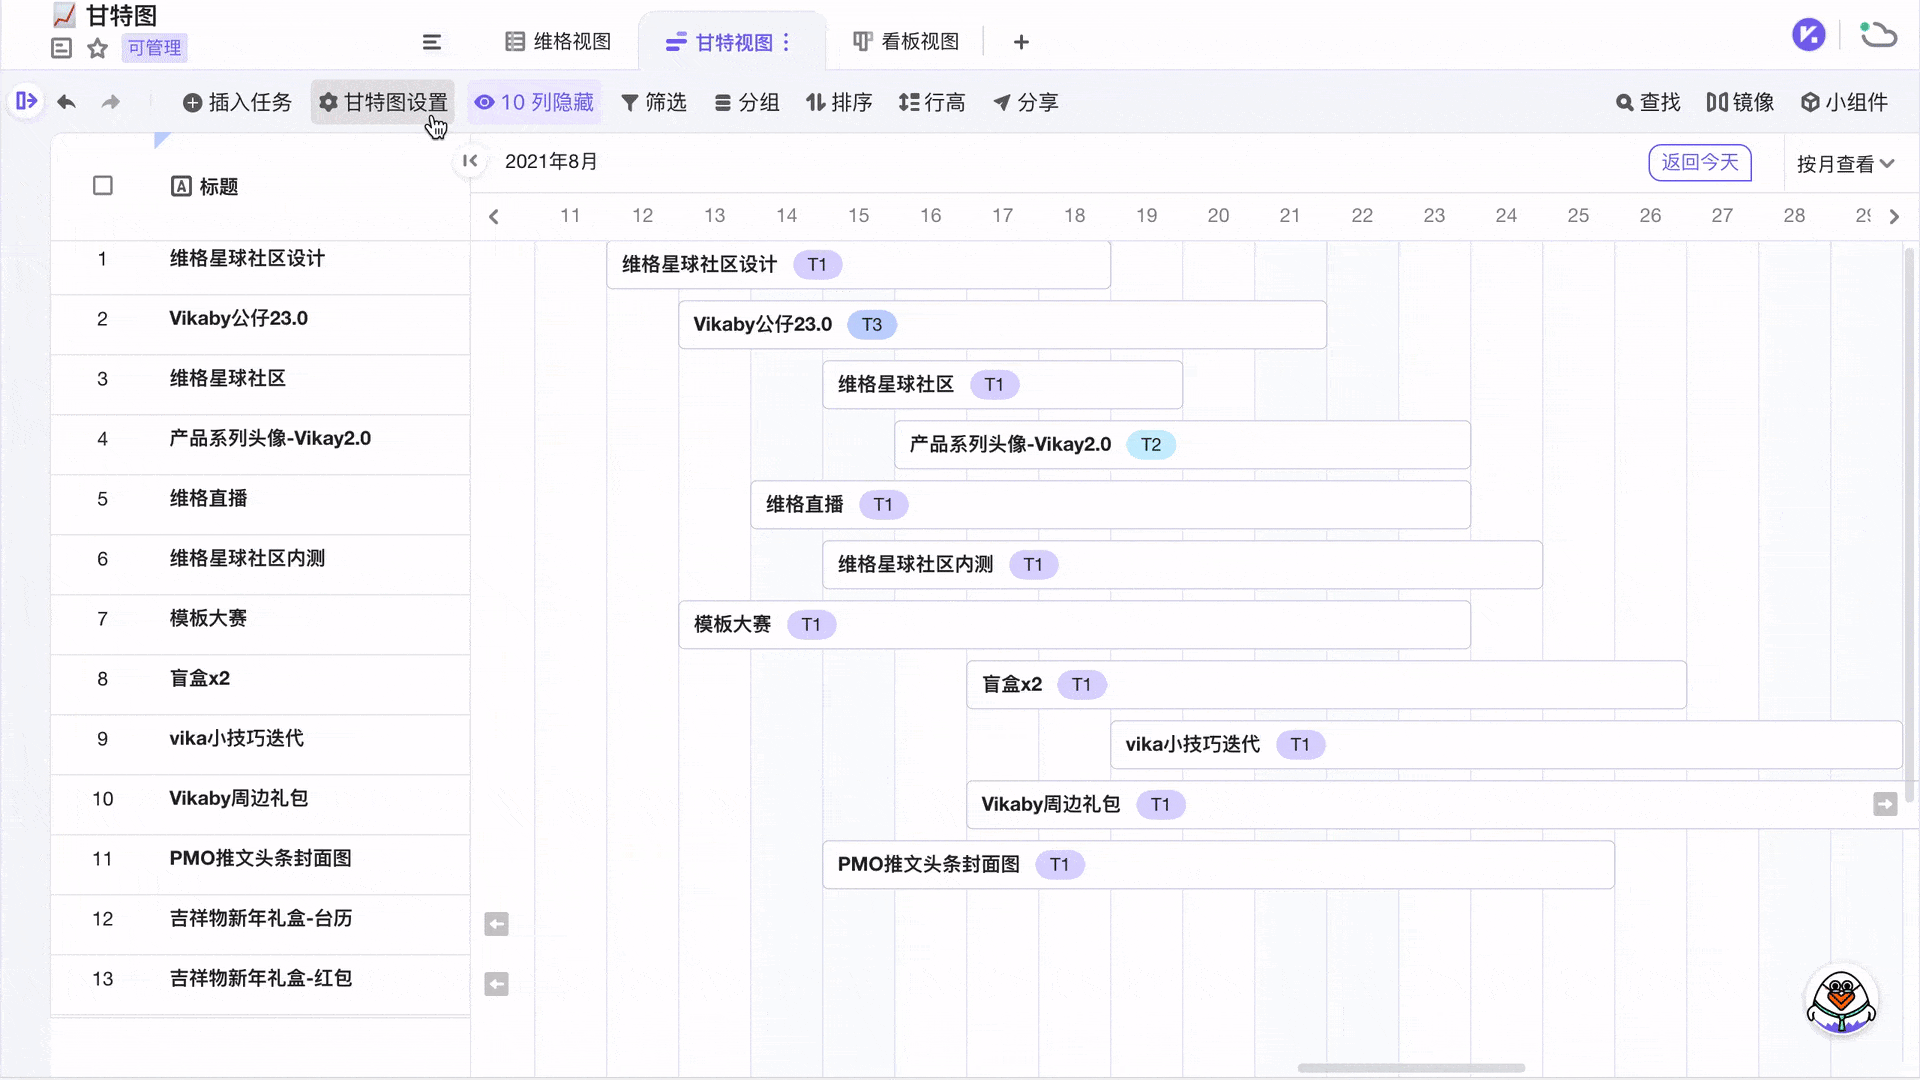The height and width of the screenshot is (1080, 1920).
Task: Open the 镜像 mirror feature
Action: coord(1739,102)
